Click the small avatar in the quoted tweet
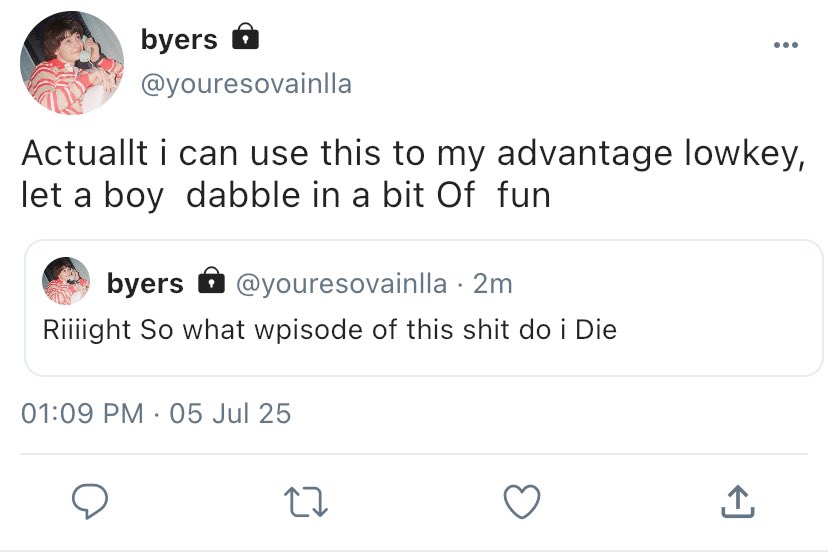Viewport: 828px width, 556px height. pyautogui.click(x=66, y=281)
